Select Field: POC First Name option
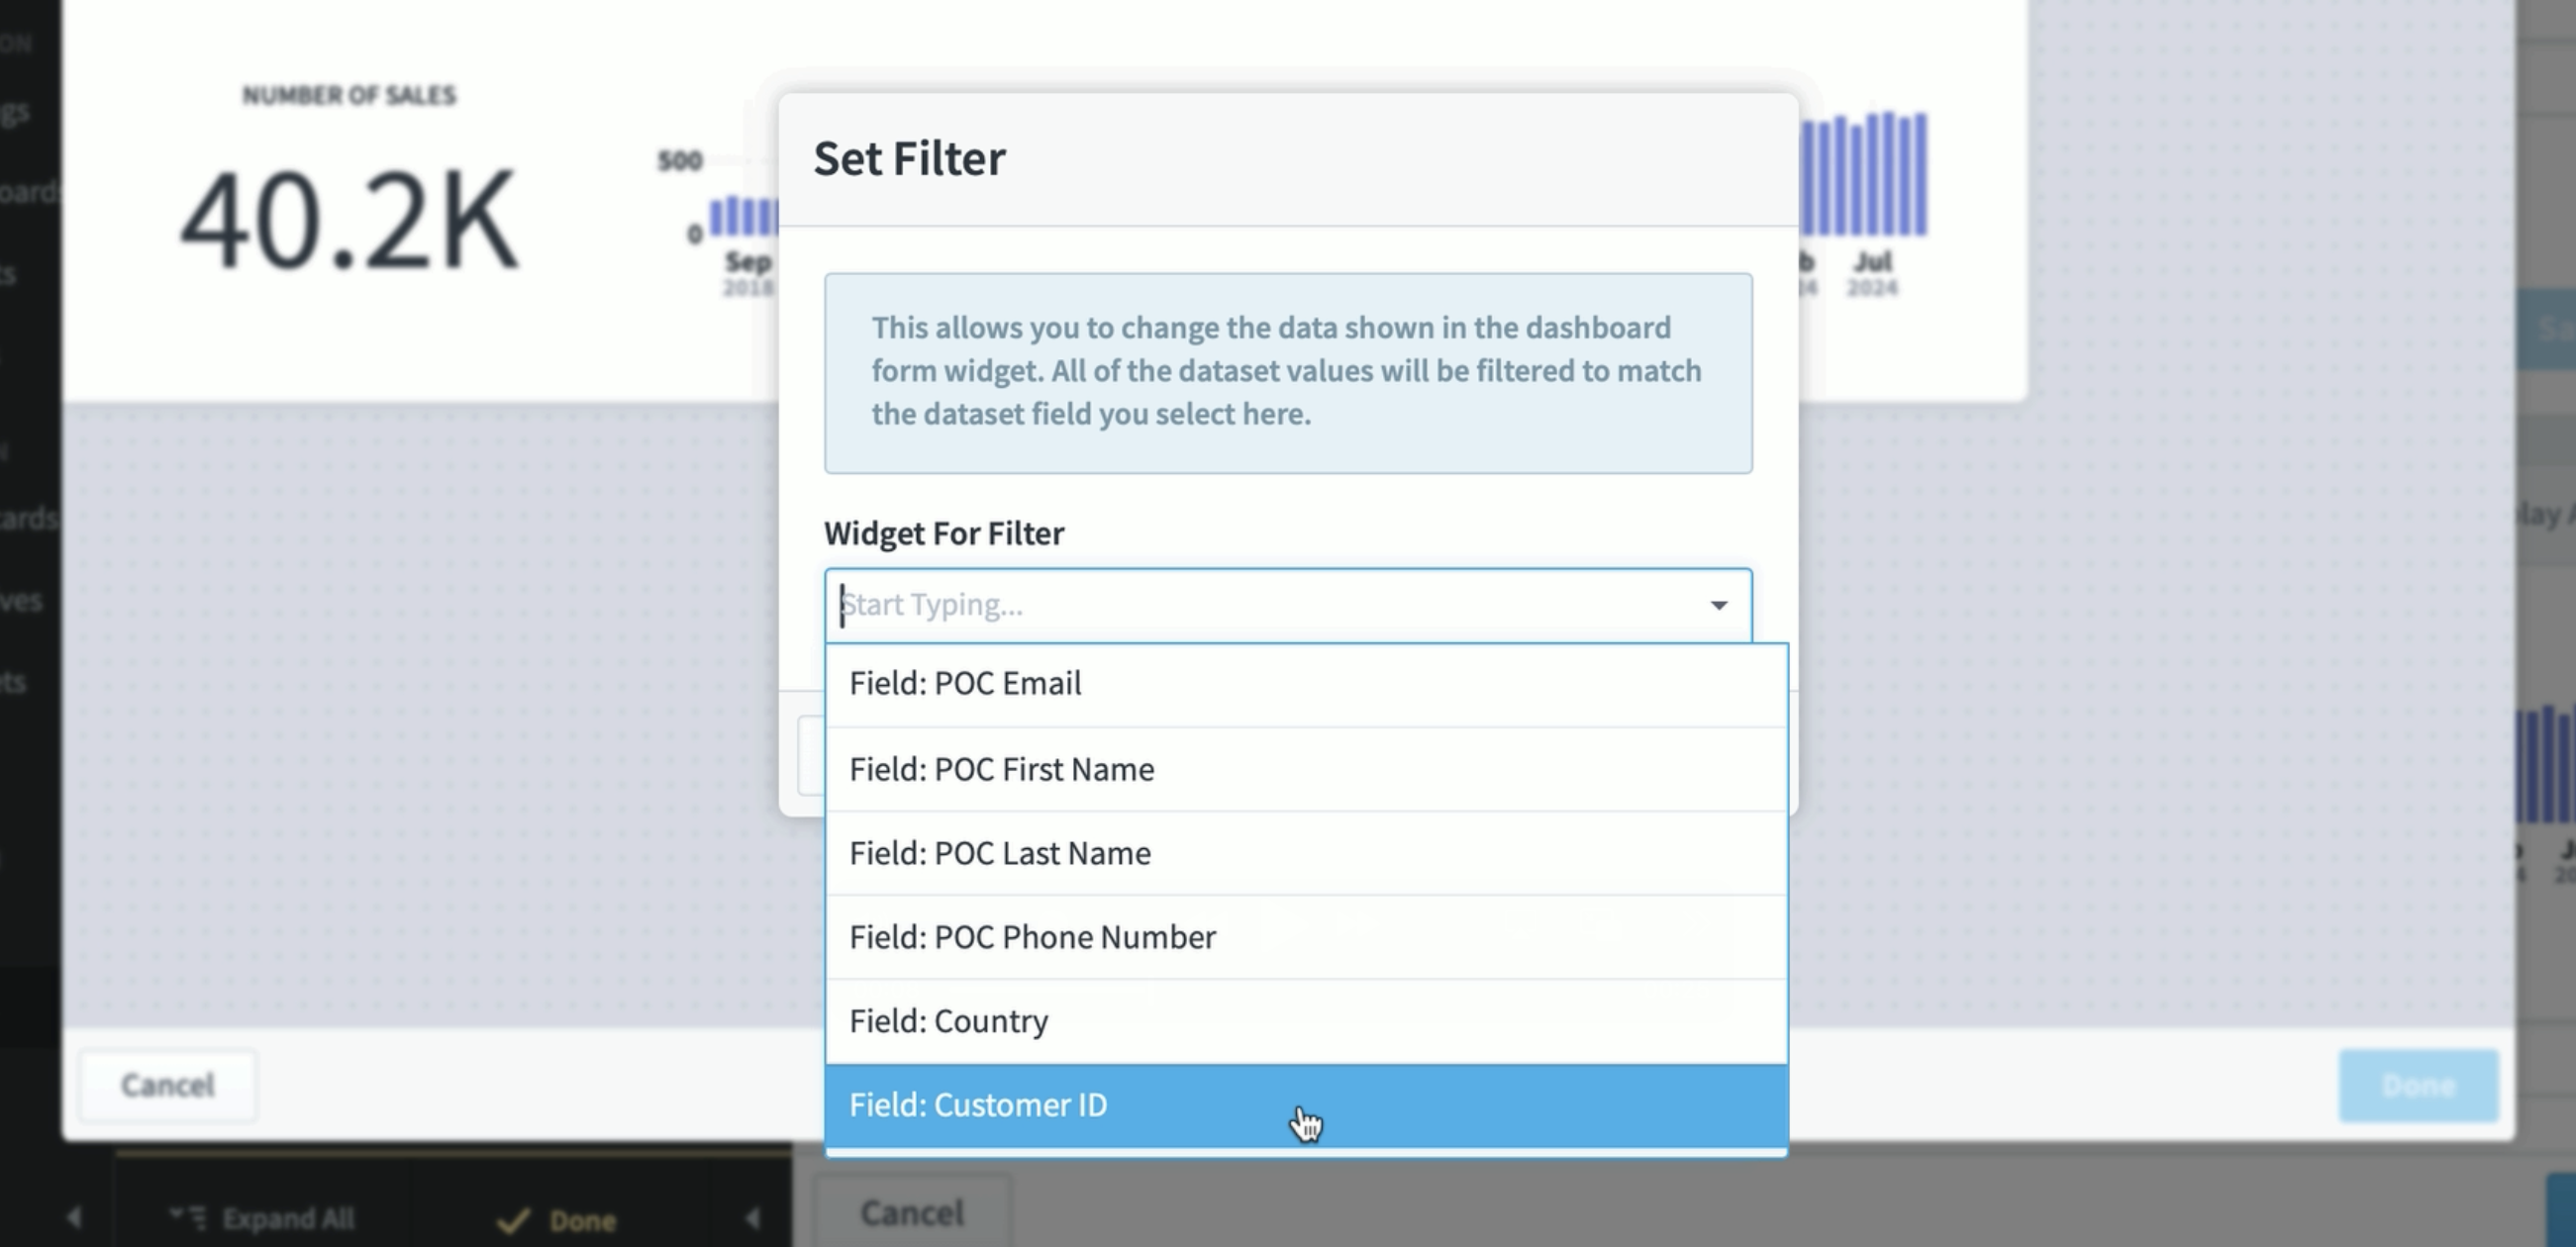The image size is (2576, 1247). (1306, 769)
